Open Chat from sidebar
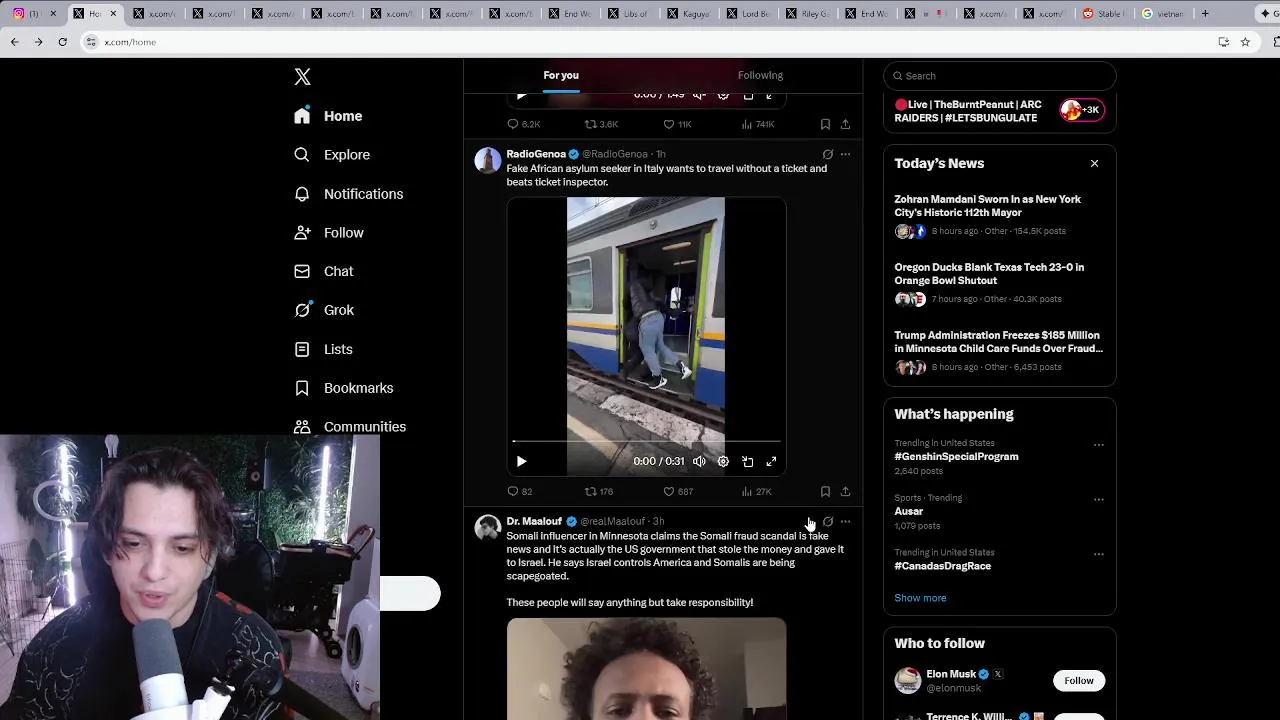 pos(324,271)
